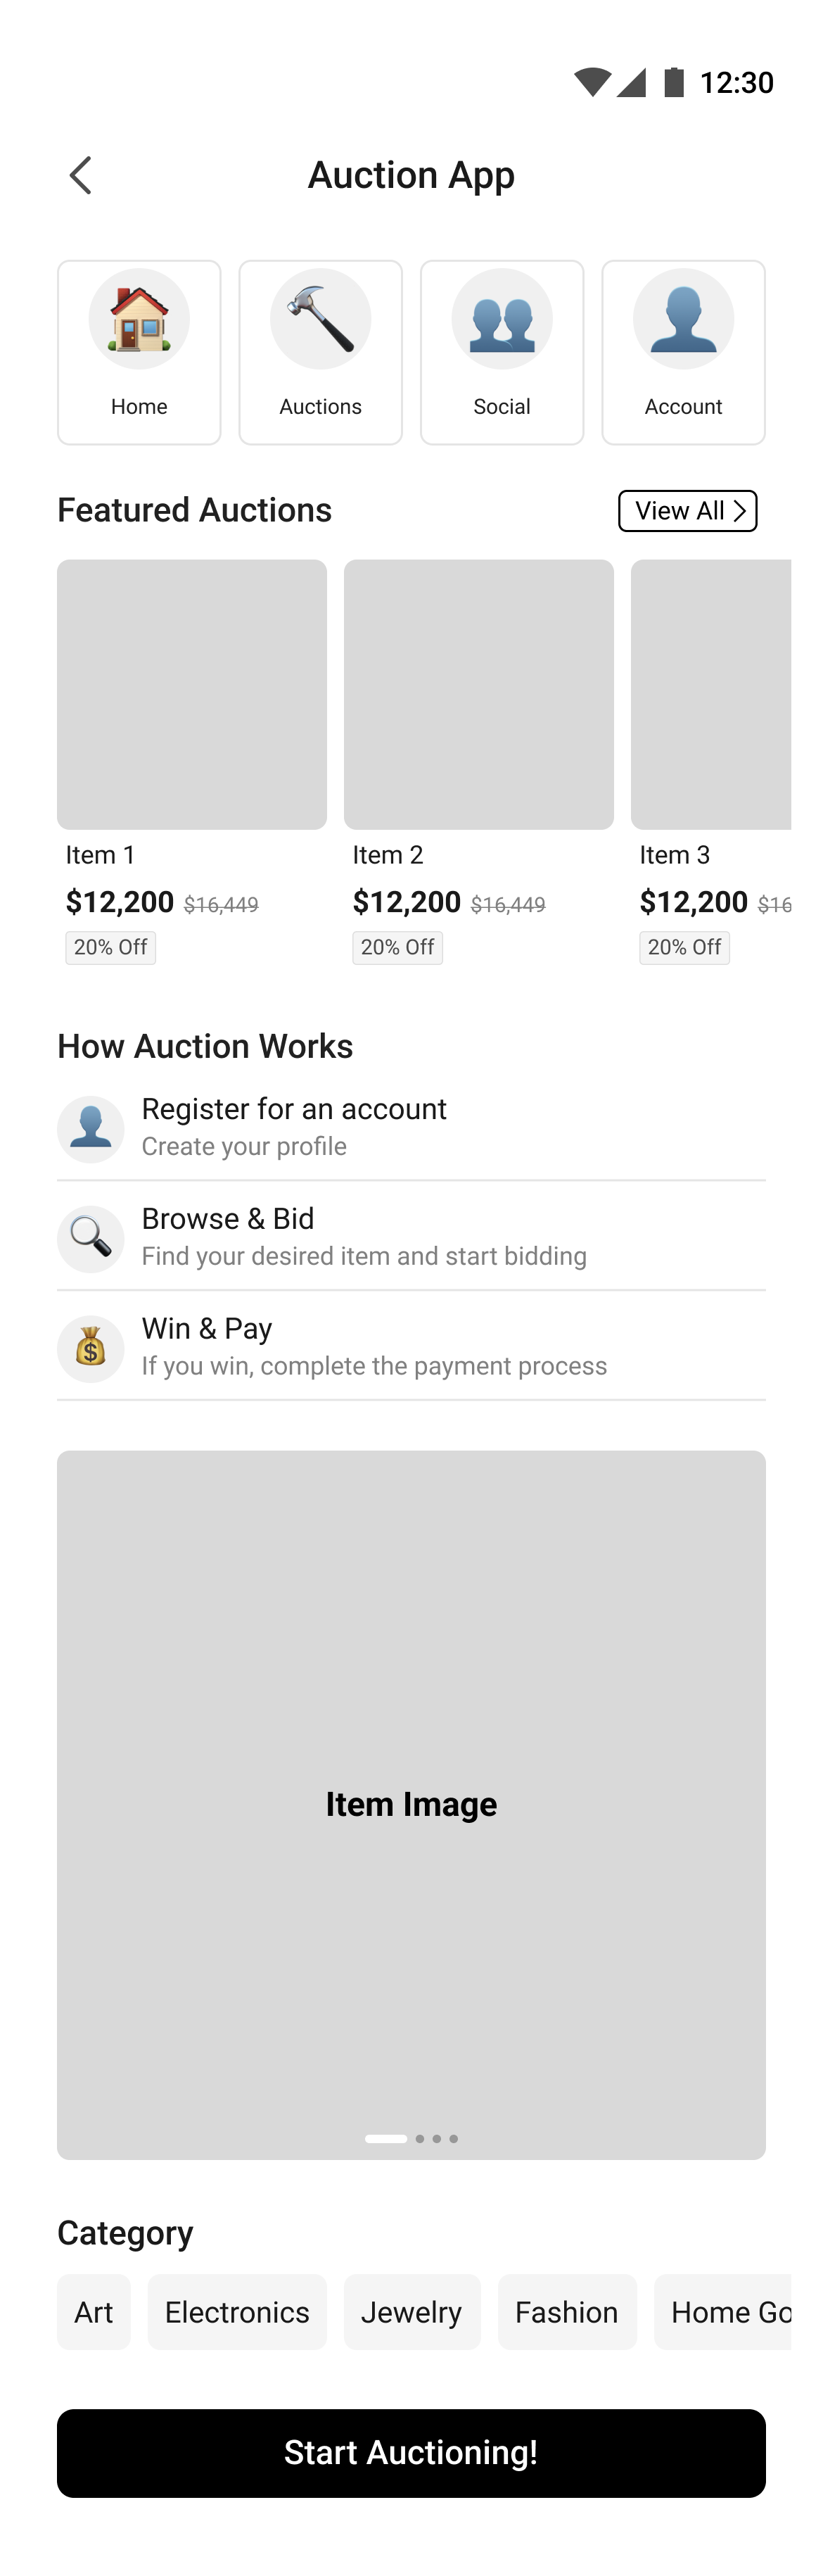Tap the back arrow icon
This screenshot has height=2576, width=823.
(x=81, y=175)
